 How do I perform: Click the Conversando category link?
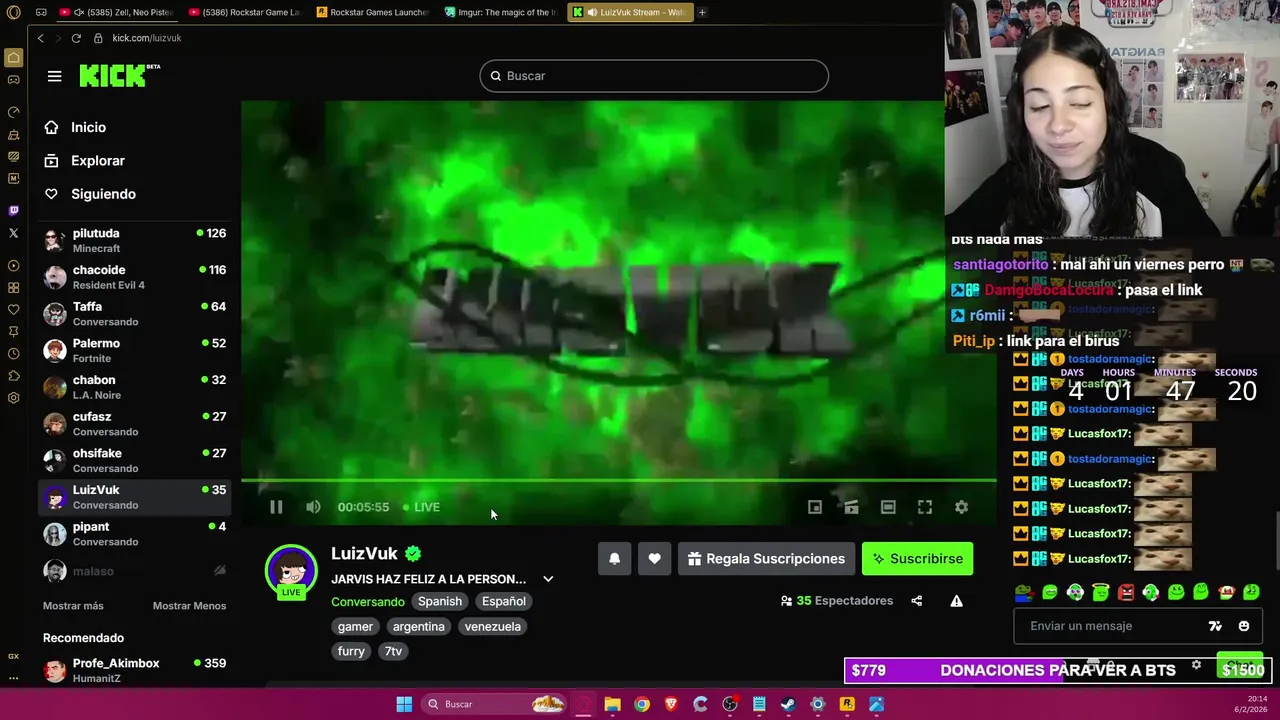pos(368,601)
